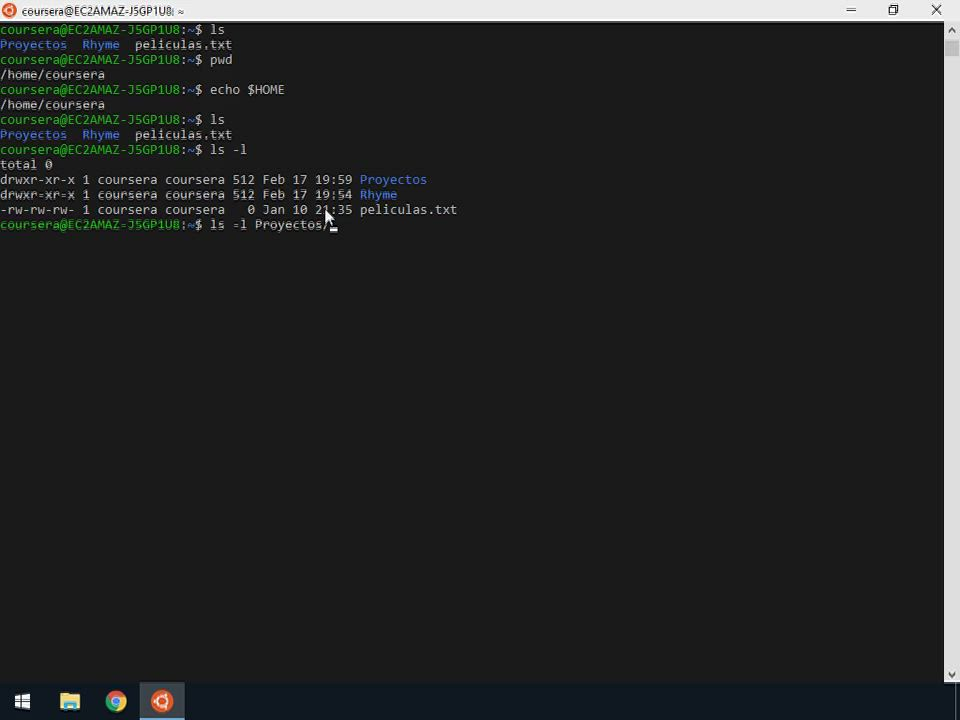Click the /home/coursera output under echo $HOME

53,105
